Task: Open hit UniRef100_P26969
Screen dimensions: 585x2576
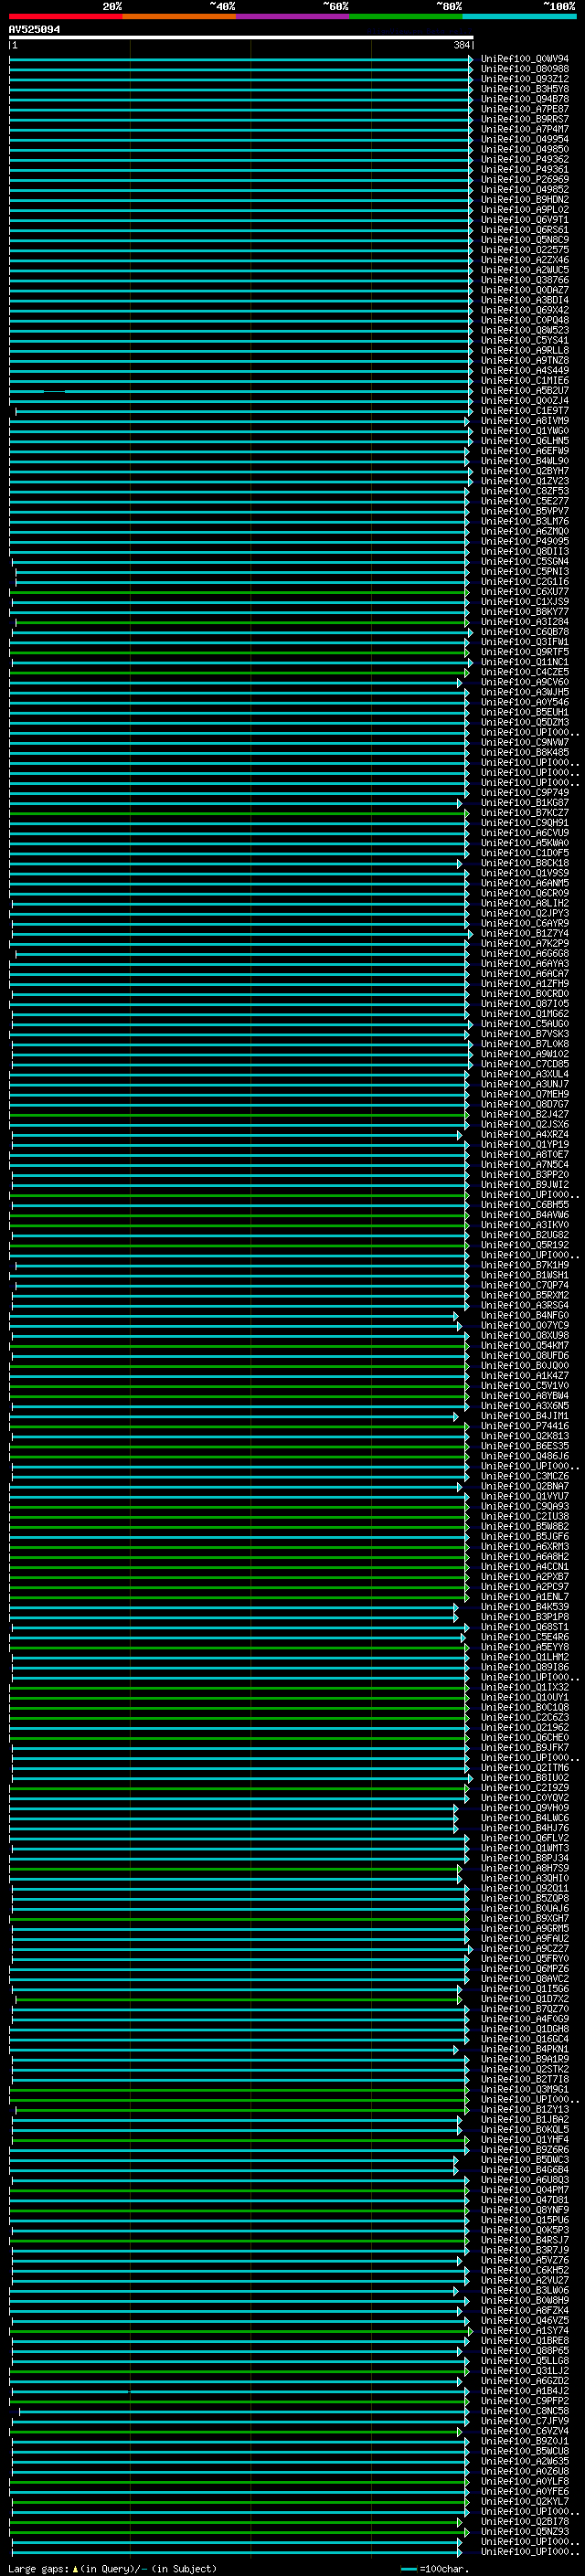Action: pyautogui.click(x=525, y=180)
